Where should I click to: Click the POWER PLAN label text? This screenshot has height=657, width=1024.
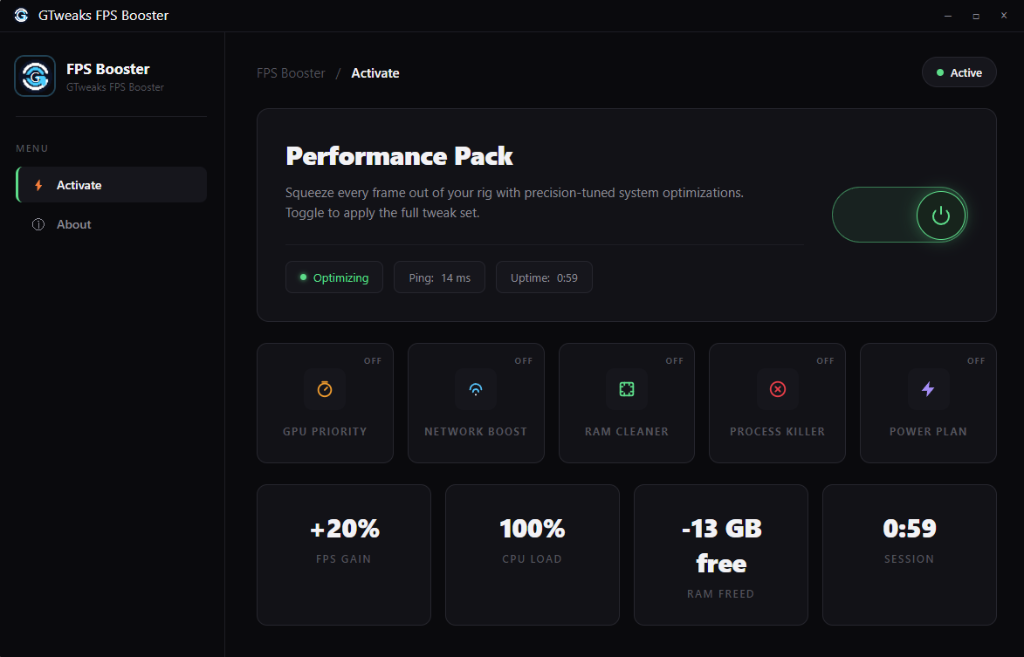(x=928, y=432)
